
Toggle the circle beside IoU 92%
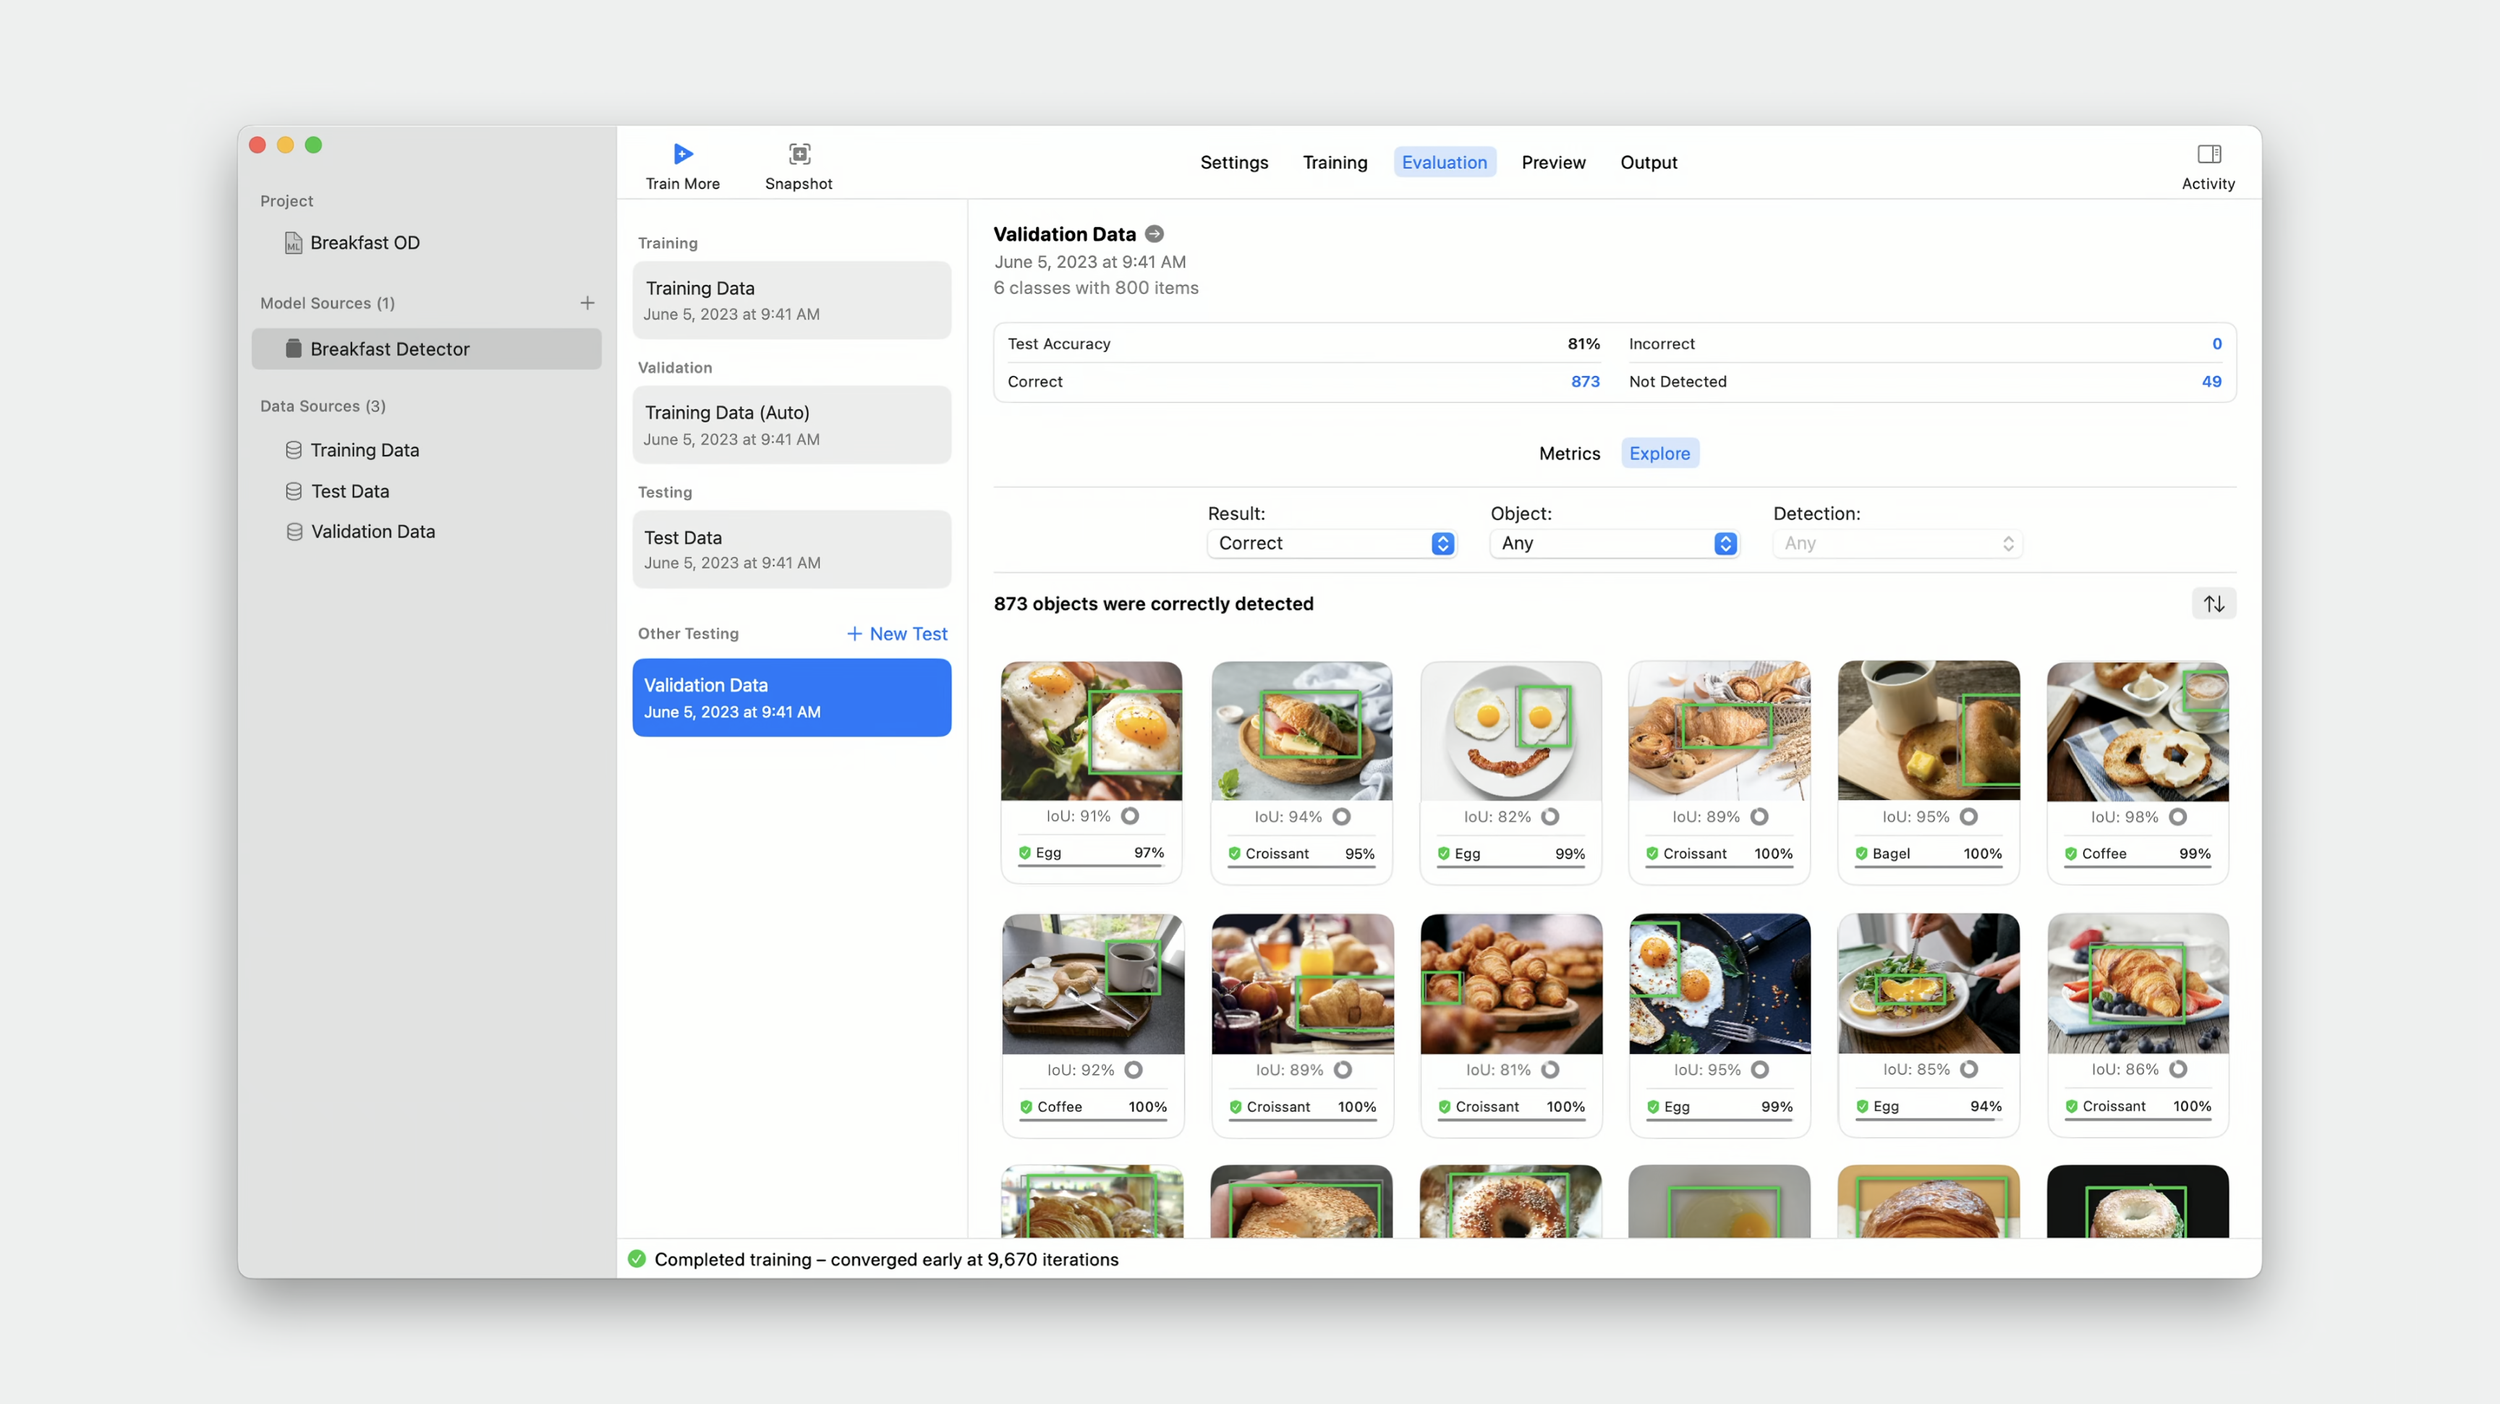tap(1133, 1070)
